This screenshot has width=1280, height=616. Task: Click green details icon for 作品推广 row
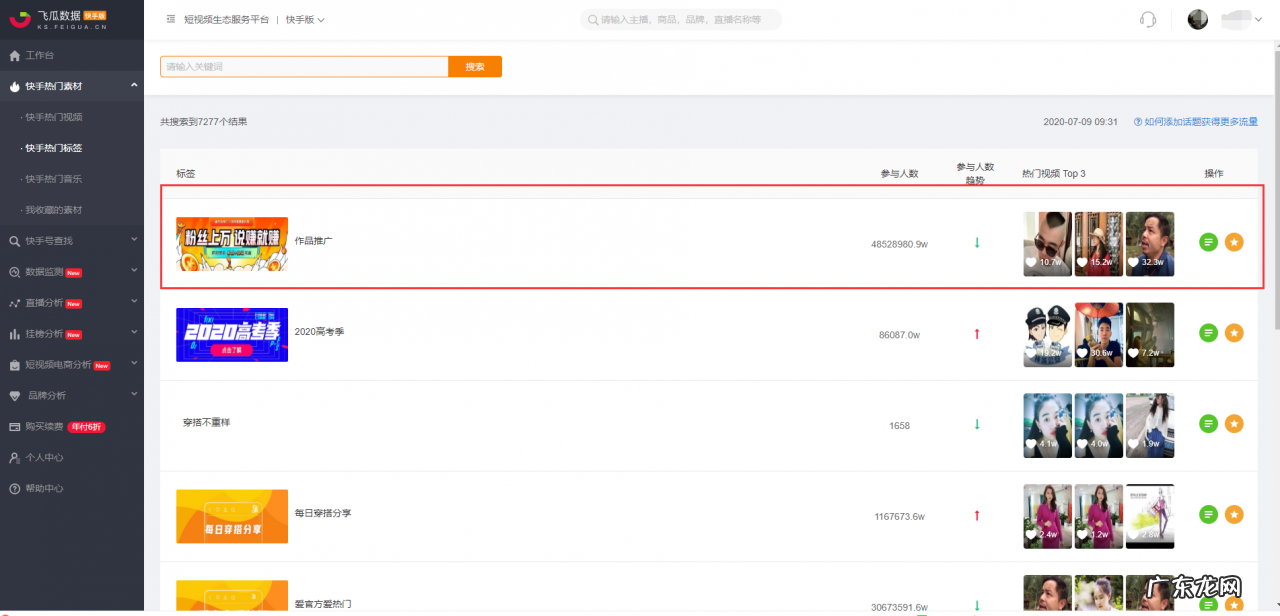pyautogui.click(x=1209, y=242)
